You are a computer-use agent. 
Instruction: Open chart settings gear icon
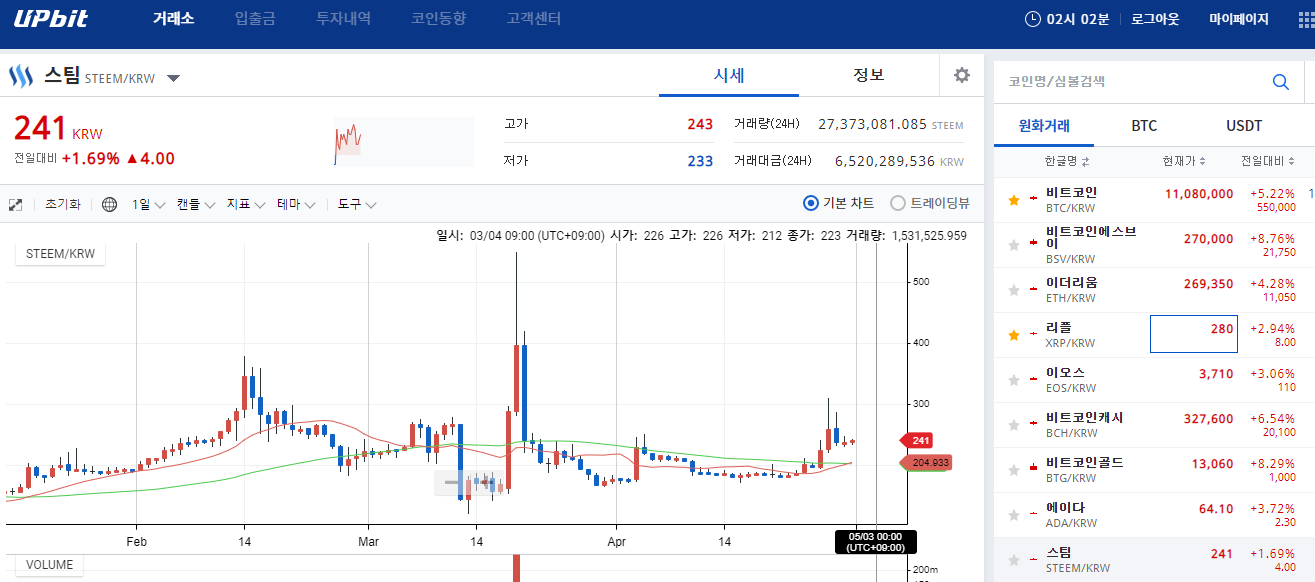[962, 75]
